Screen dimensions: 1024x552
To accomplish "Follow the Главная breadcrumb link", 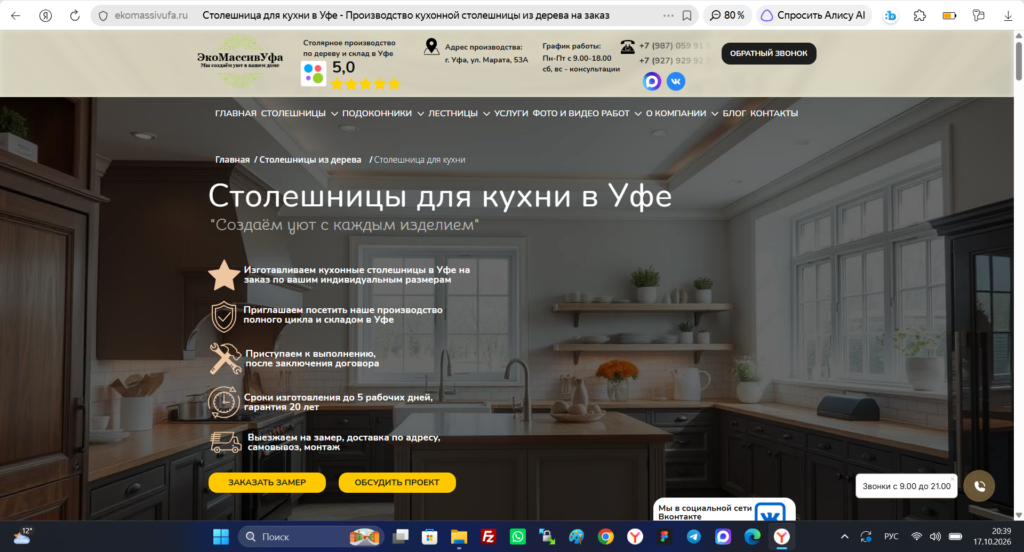I will click(x=232, y=159).
